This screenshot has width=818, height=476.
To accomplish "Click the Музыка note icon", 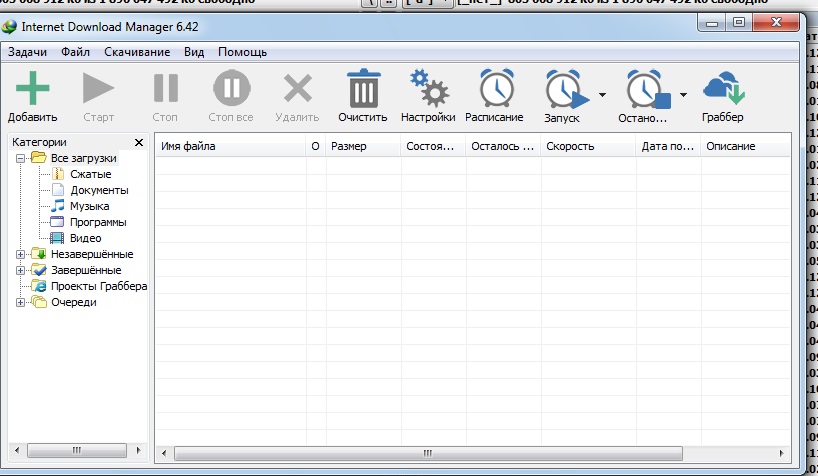I will click(x=58, y=206).
